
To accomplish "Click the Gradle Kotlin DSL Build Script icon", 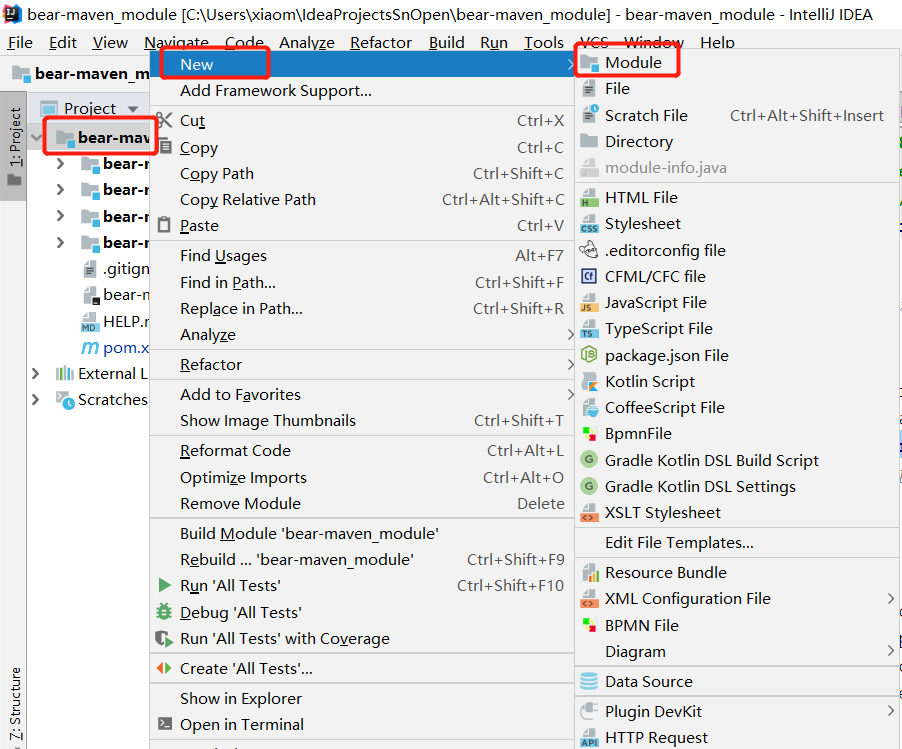I will (588, 460).
